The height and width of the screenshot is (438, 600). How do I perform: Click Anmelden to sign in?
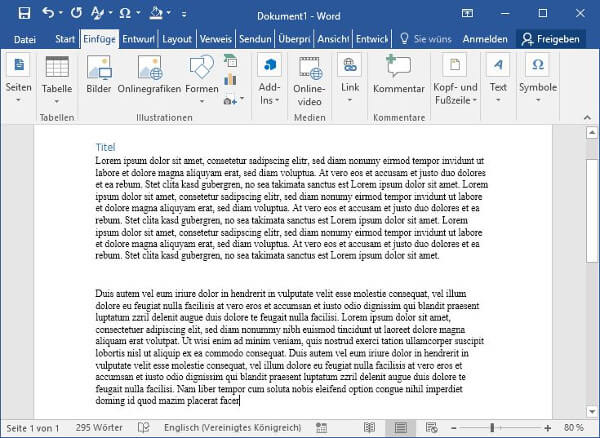[485, 39]
